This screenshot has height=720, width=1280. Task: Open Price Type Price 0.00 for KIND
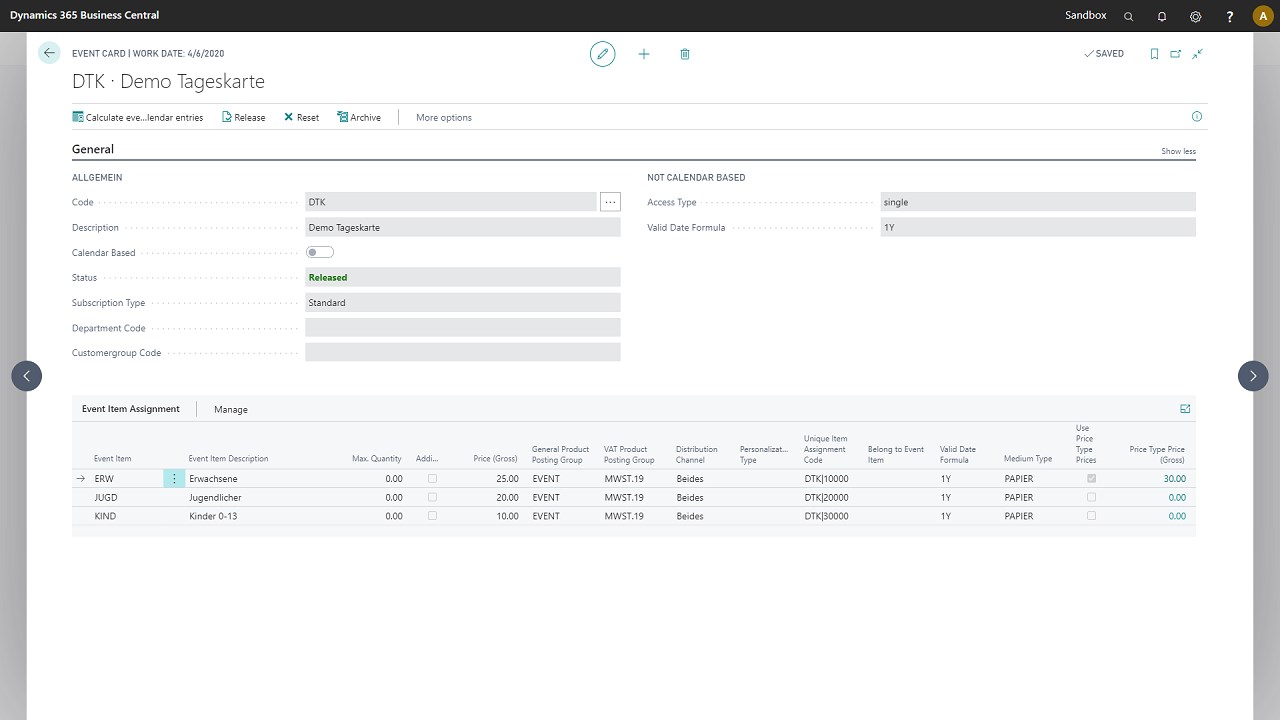point(1177,516)
